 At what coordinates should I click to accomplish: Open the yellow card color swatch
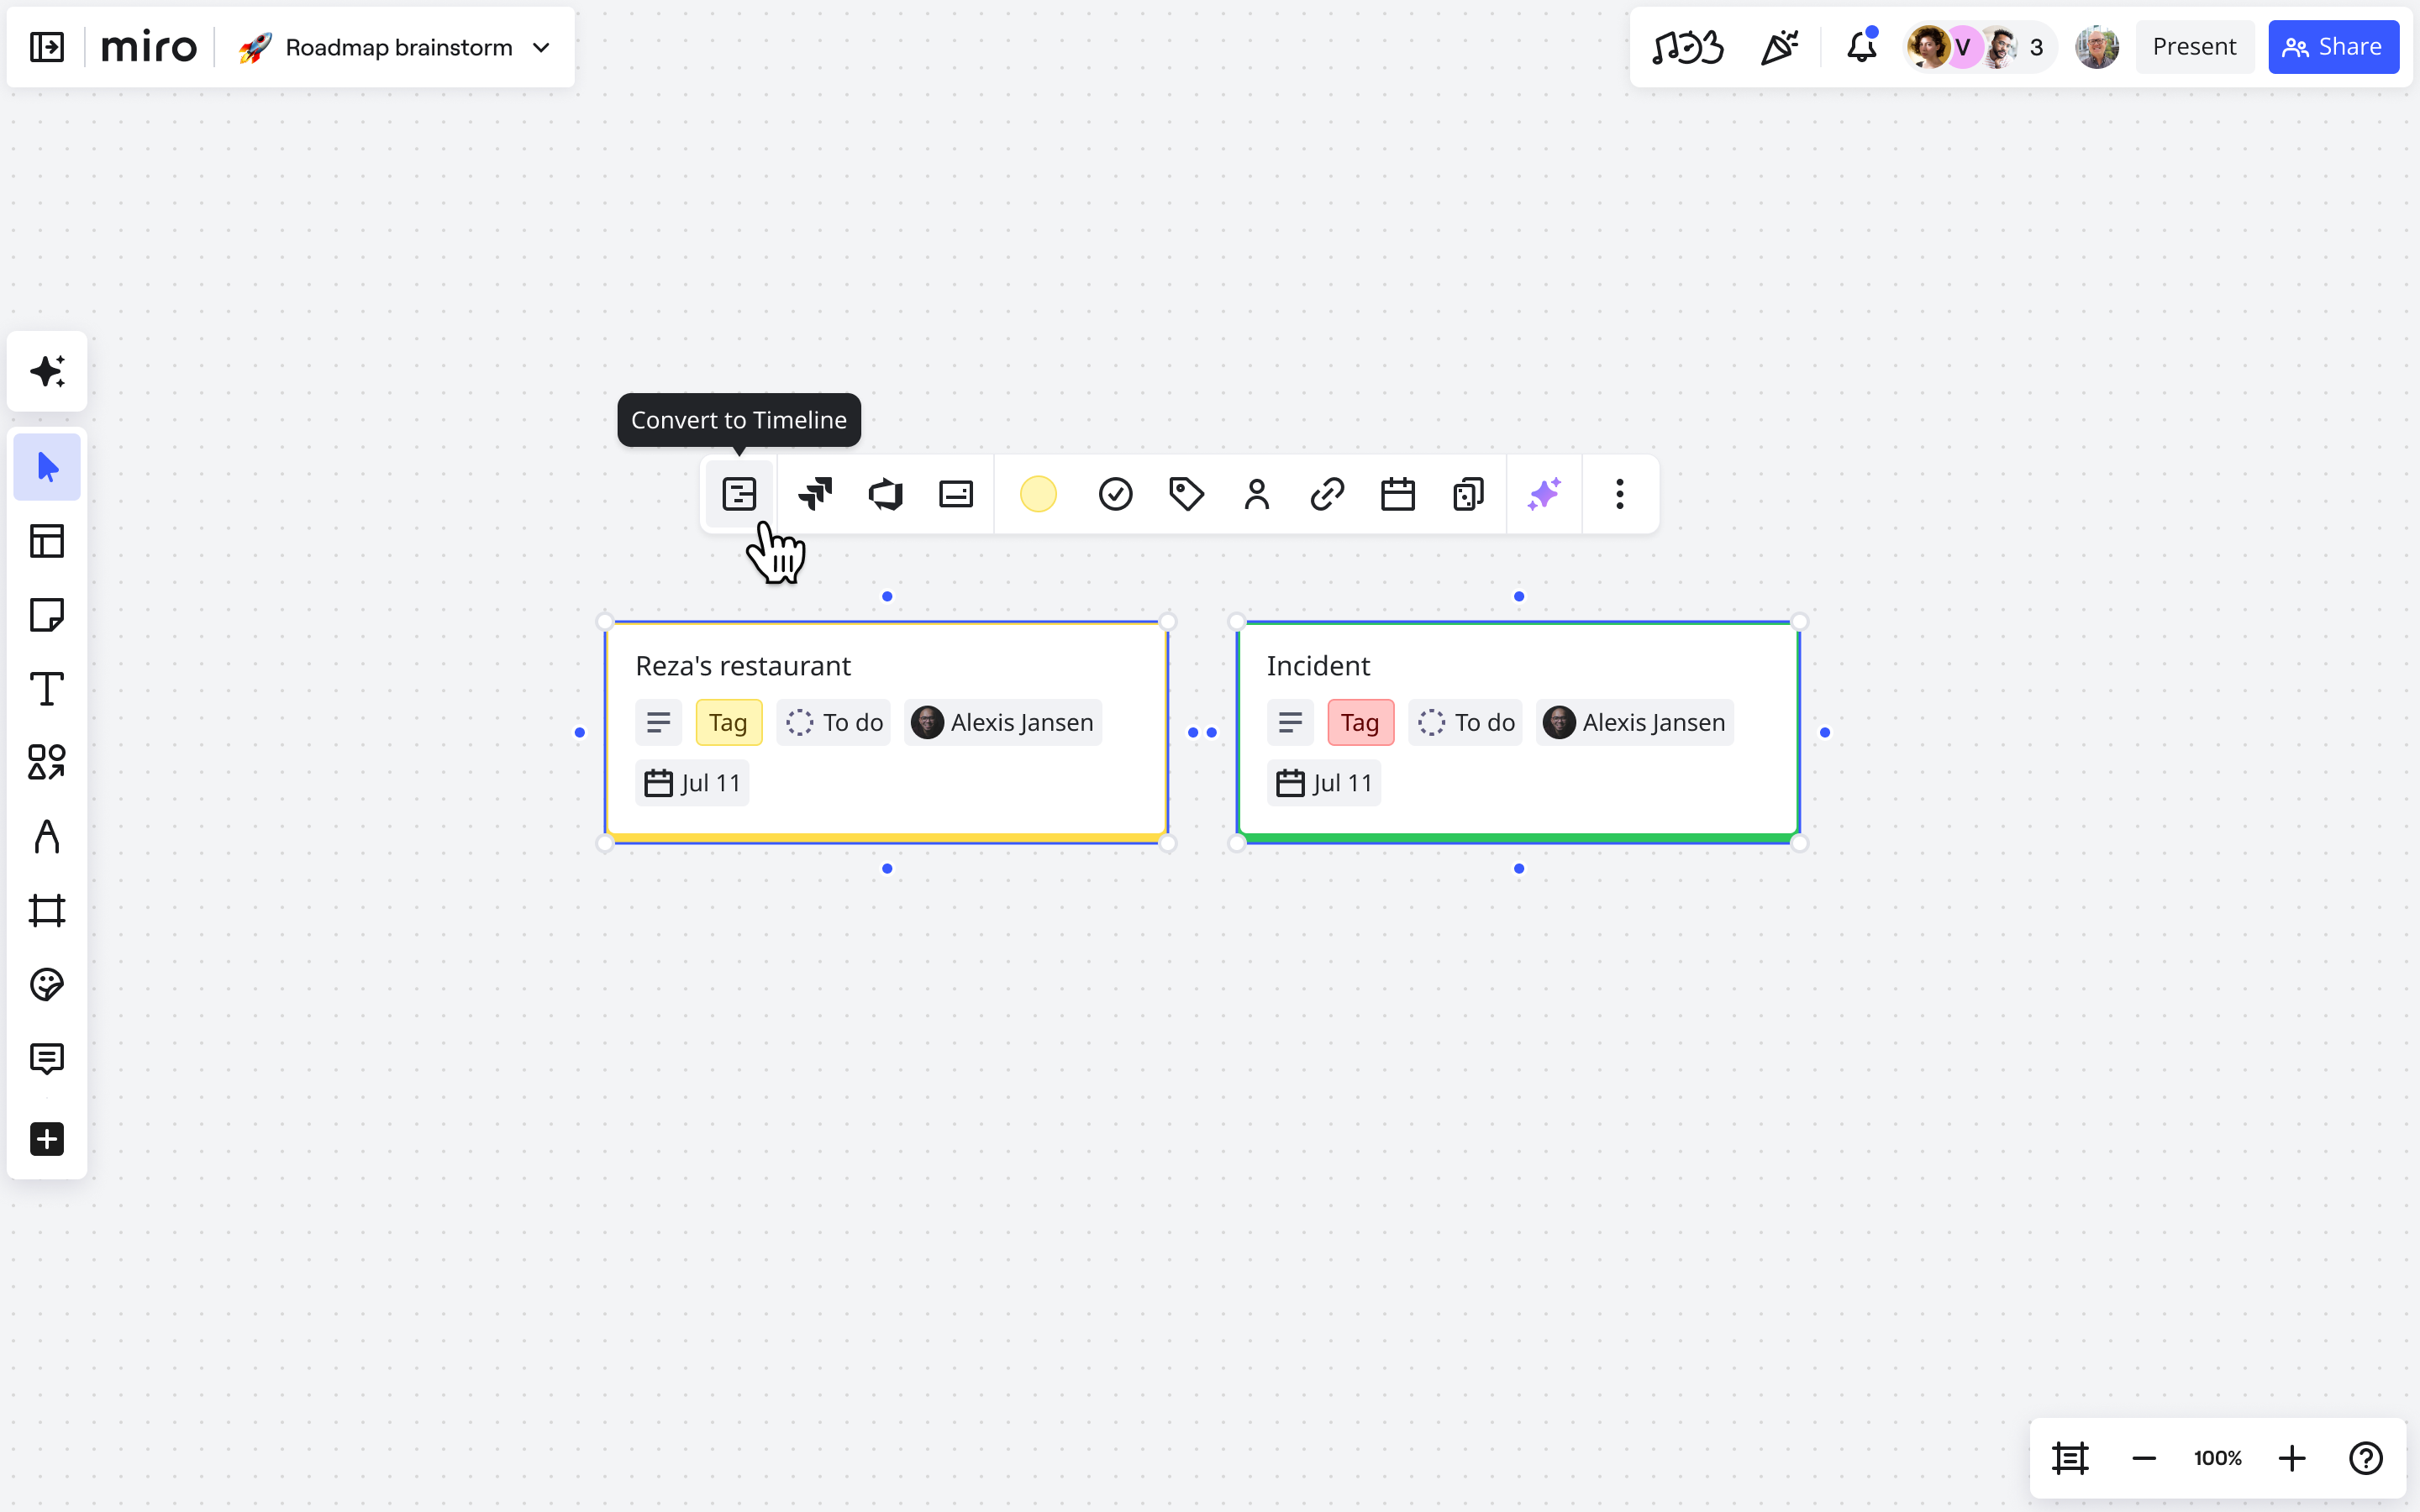pyautogui.click(x=1038, y=494)
